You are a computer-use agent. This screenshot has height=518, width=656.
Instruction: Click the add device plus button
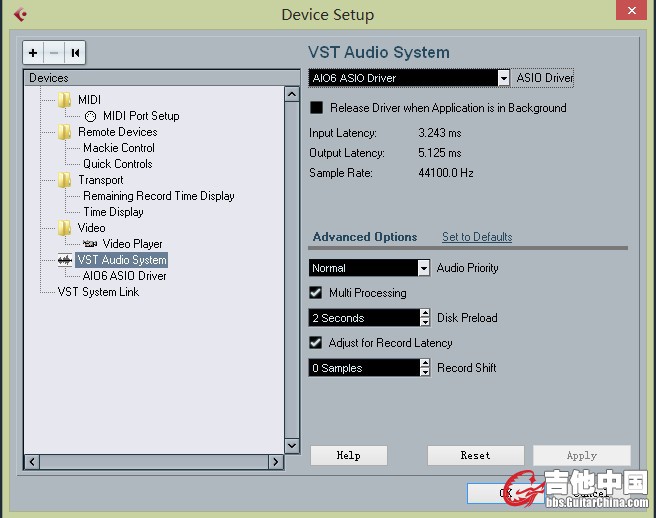33,53
